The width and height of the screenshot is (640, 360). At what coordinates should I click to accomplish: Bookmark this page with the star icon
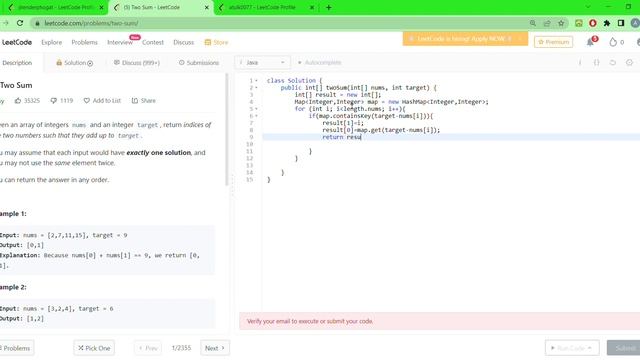pos(561,23)
